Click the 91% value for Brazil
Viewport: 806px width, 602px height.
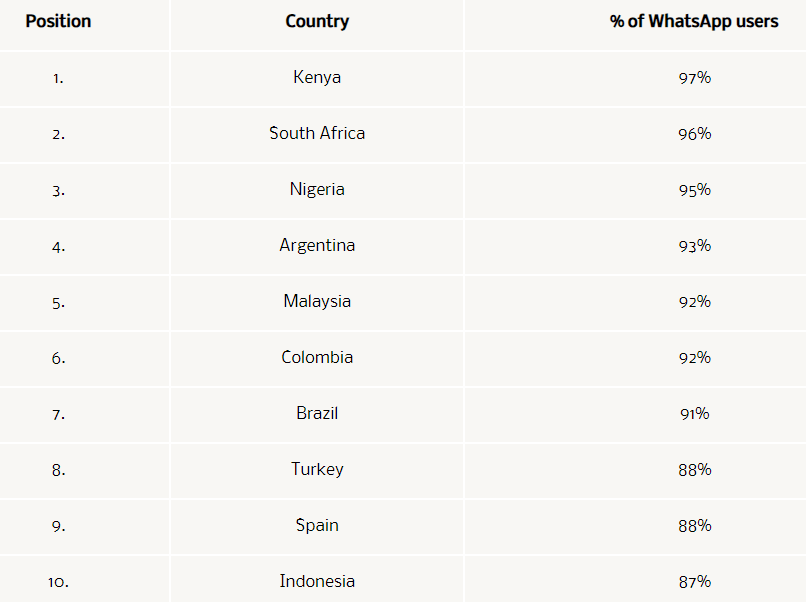point(694,413)
